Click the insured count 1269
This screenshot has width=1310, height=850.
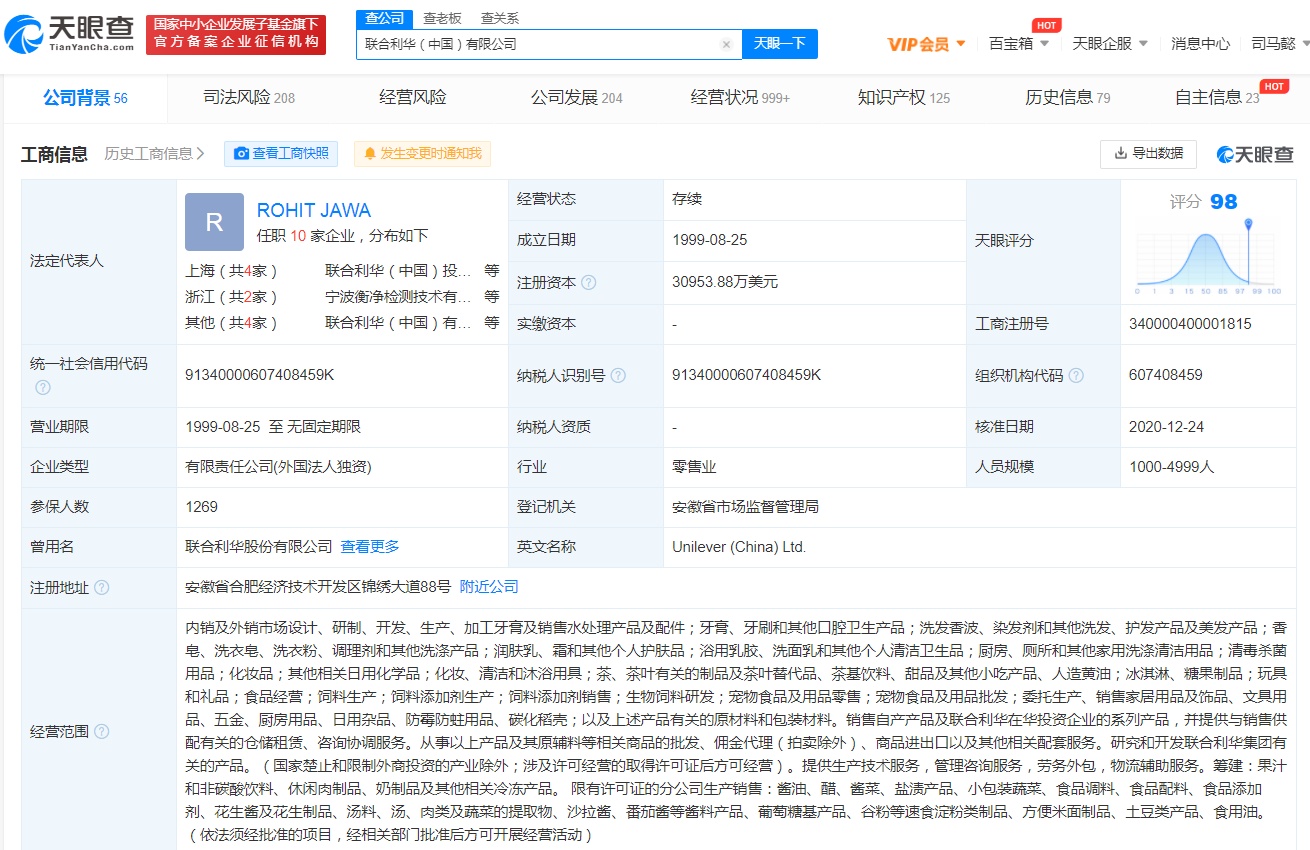coord(201,507)
